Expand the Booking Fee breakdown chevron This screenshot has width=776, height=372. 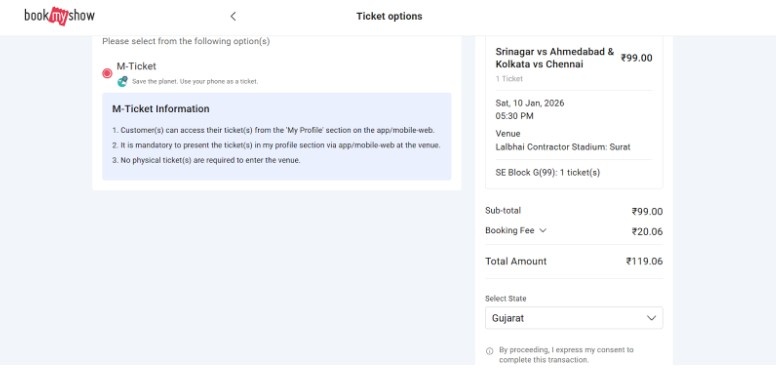[x=543, y=231]
